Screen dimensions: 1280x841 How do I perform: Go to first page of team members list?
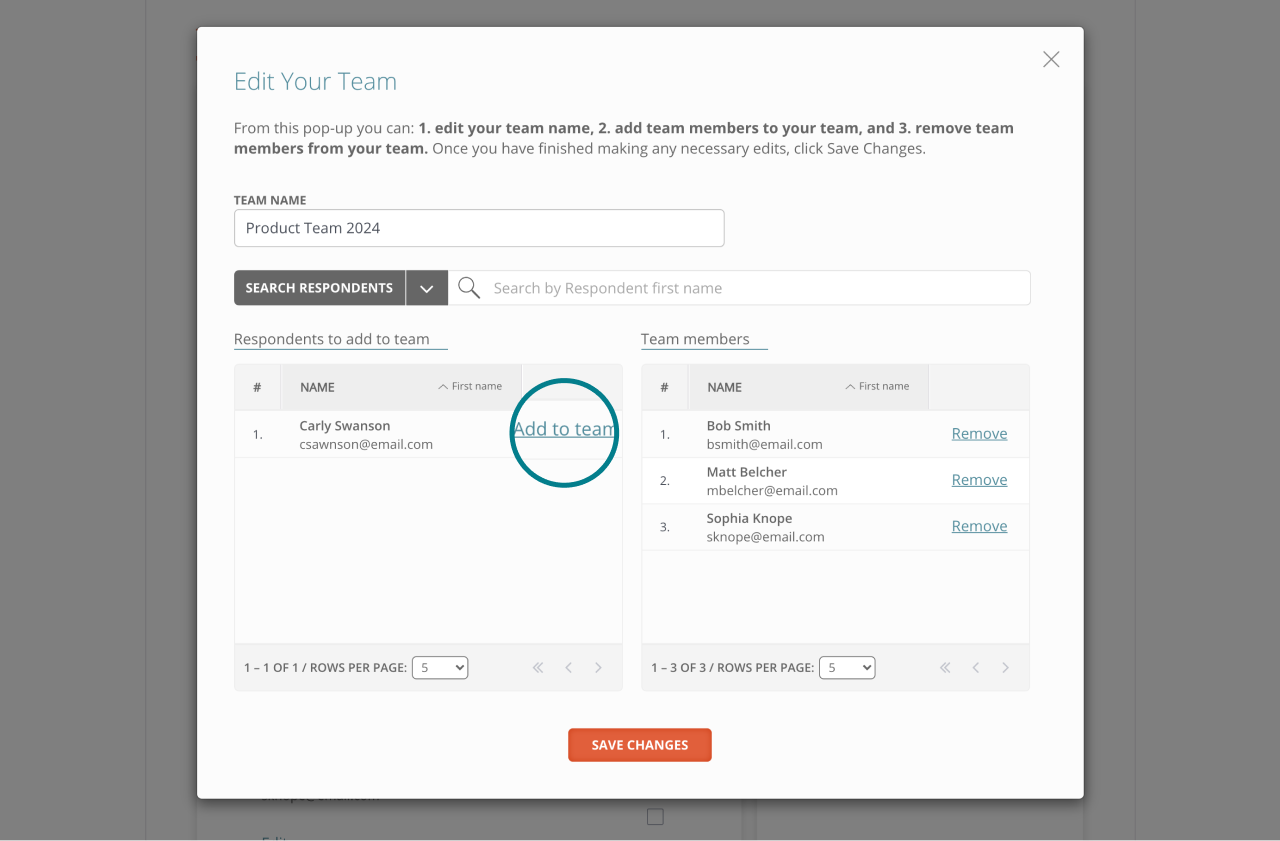tap(945, 668)
